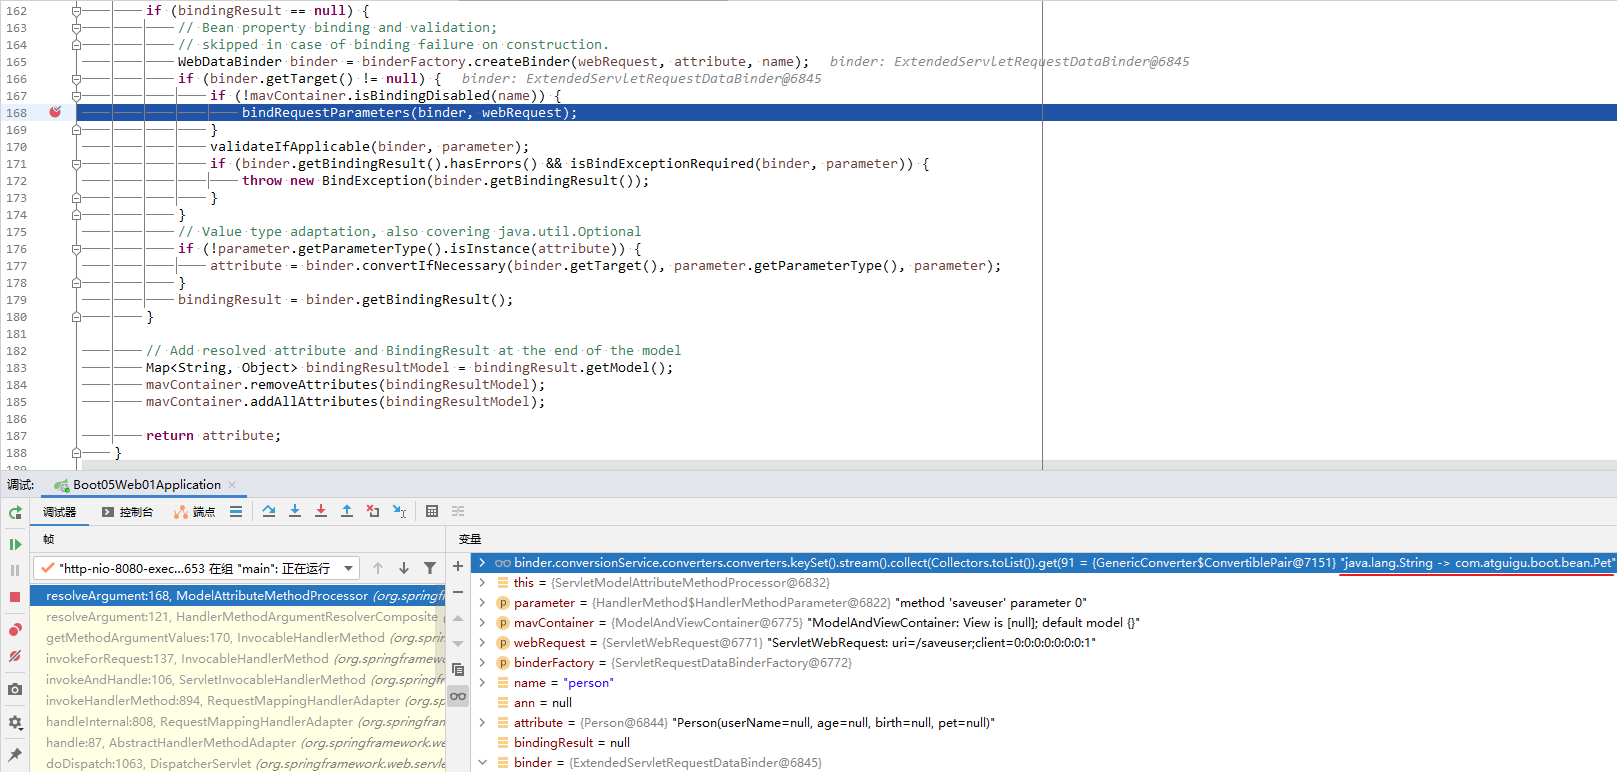Switch to the 控制台 console tab
The width and height of the screenshot is (1617, 772).
(x=127, y=512)
